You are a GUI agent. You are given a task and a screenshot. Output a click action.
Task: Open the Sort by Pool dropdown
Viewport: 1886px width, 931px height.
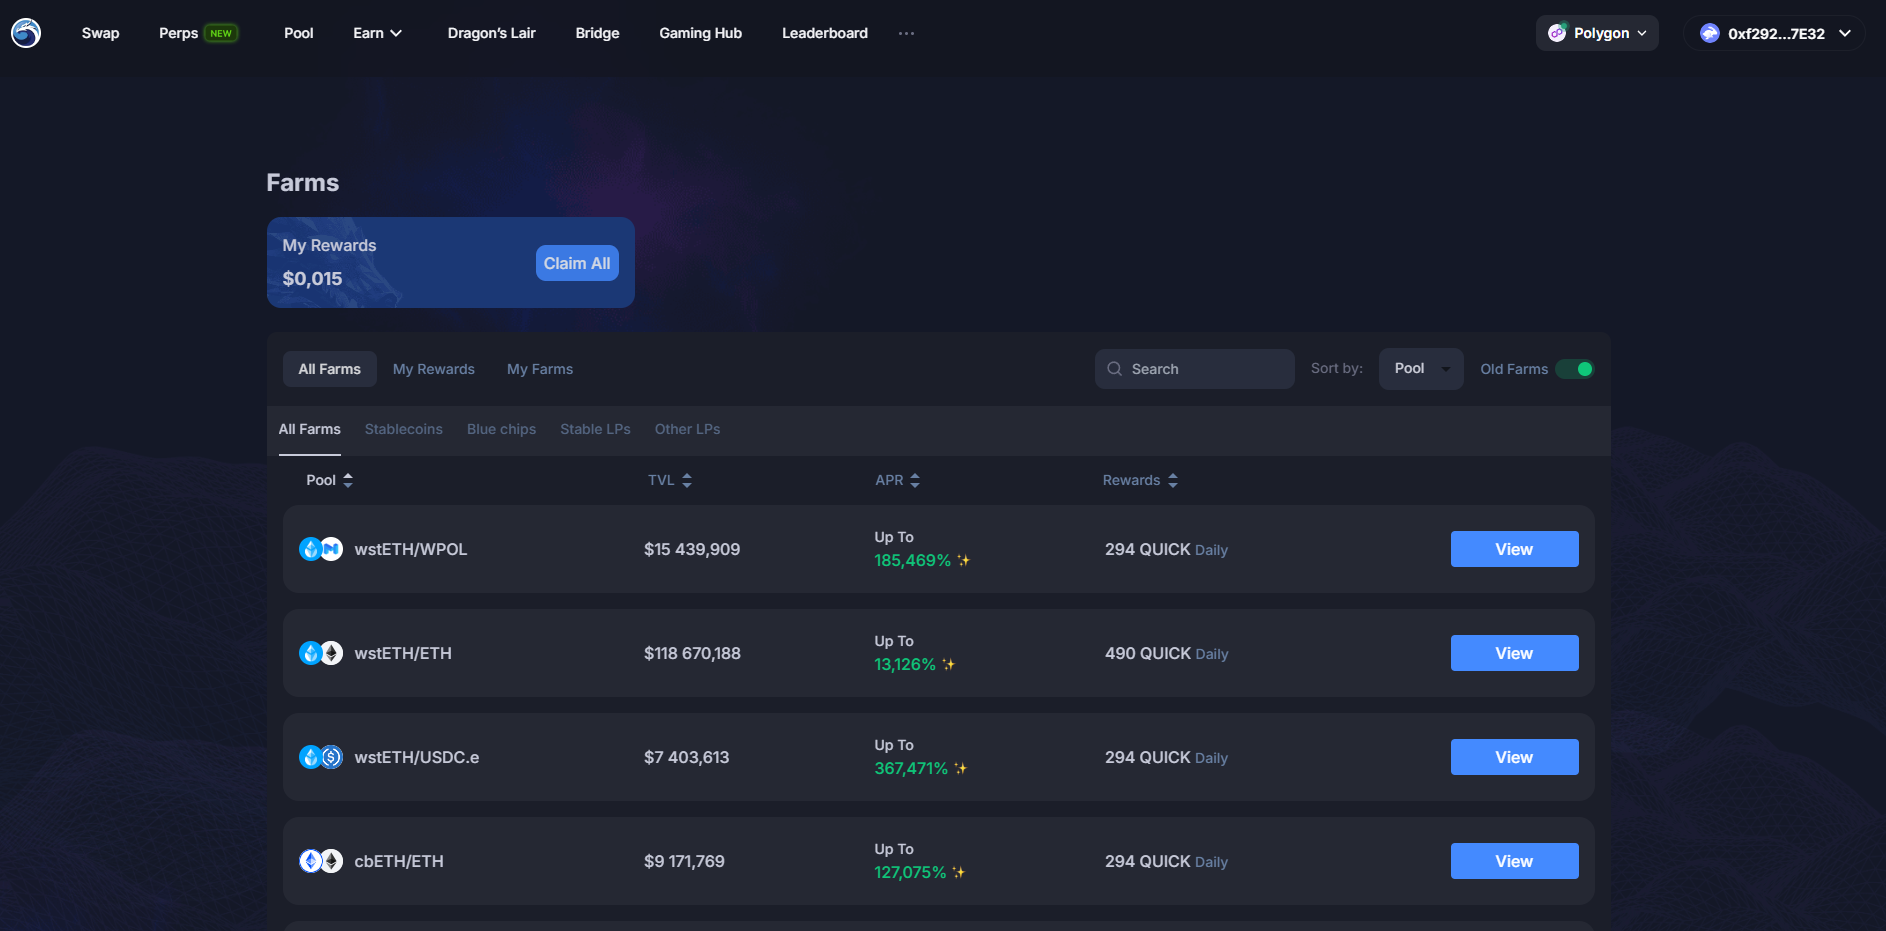pos(1421,369)
